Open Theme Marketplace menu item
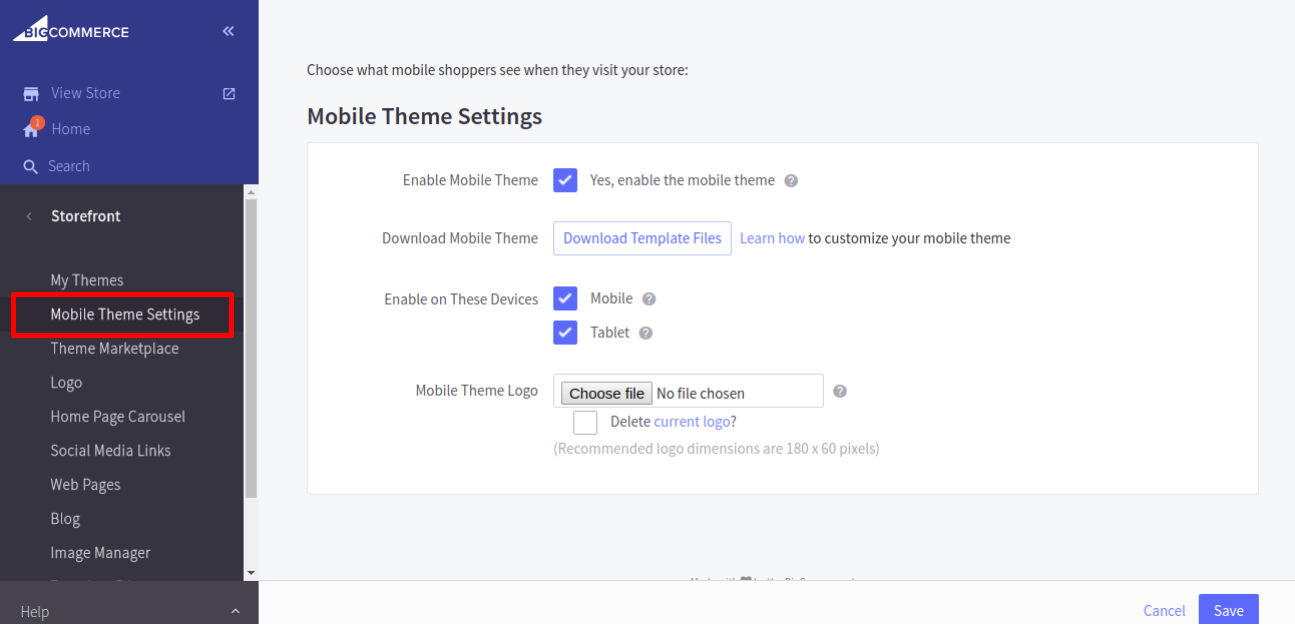The image size is (1295, 630). coord(115,349)
